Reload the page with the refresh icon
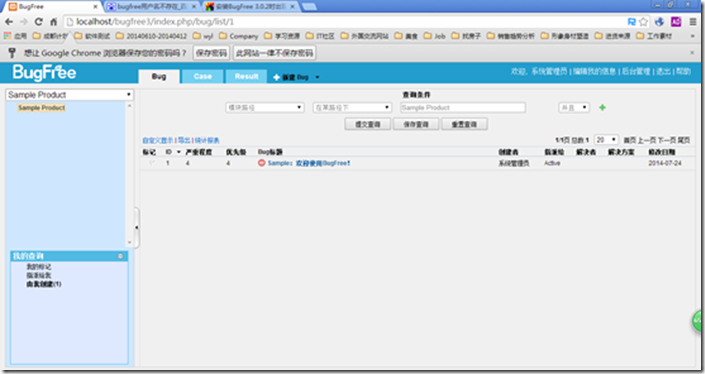Viewport: 705px width, 374px height. (x=39, y=22)
